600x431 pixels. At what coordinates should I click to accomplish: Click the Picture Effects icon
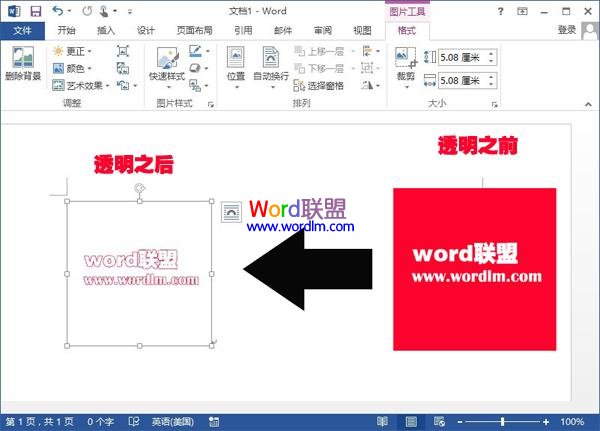click(x=195, y=69)
